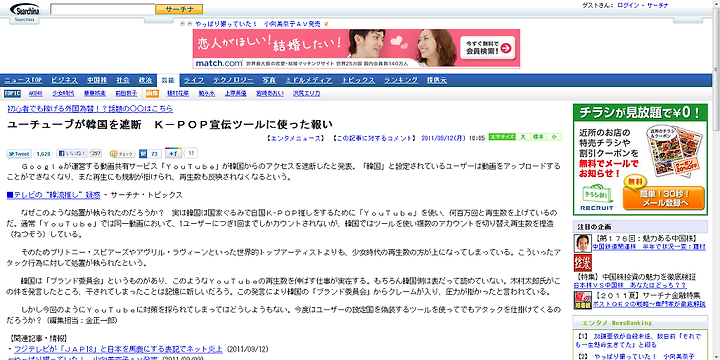This screenshot has width=720, height=360.
Task: Click the scrollbar up arrow
Action: coord(716,3)
